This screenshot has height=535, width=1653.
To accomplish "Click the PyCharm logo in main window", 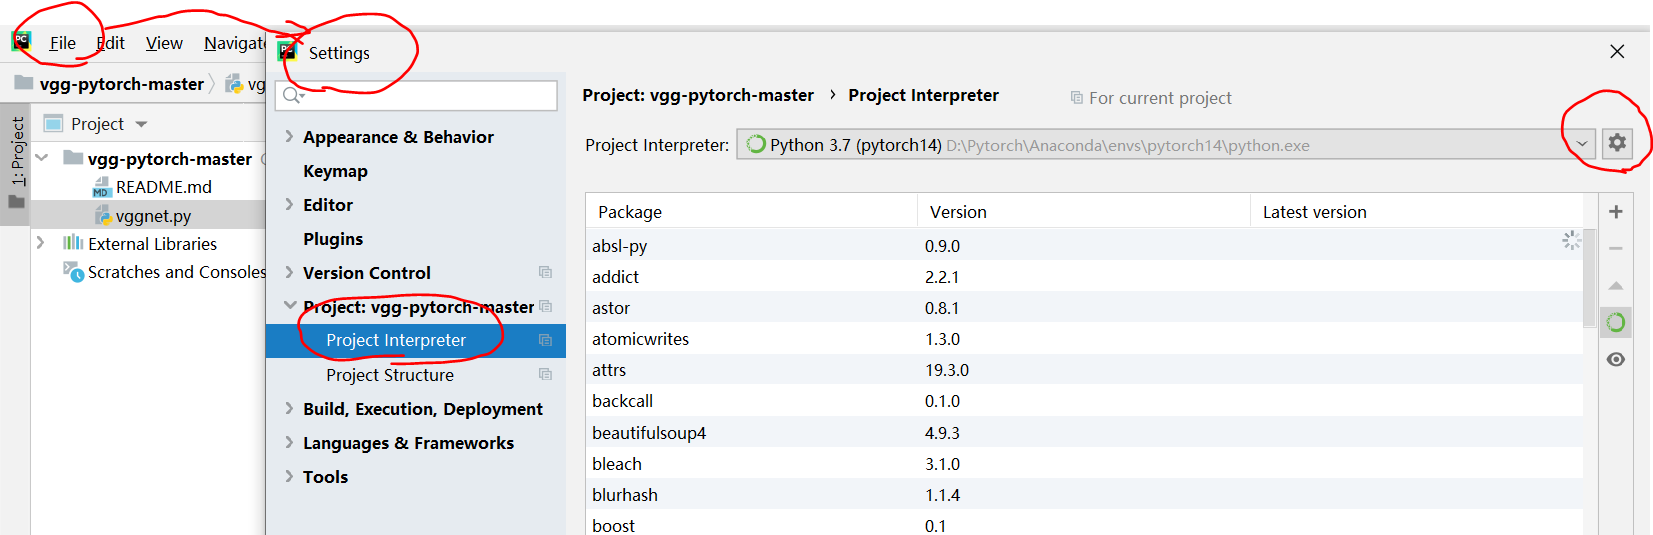I will (21, 42).
